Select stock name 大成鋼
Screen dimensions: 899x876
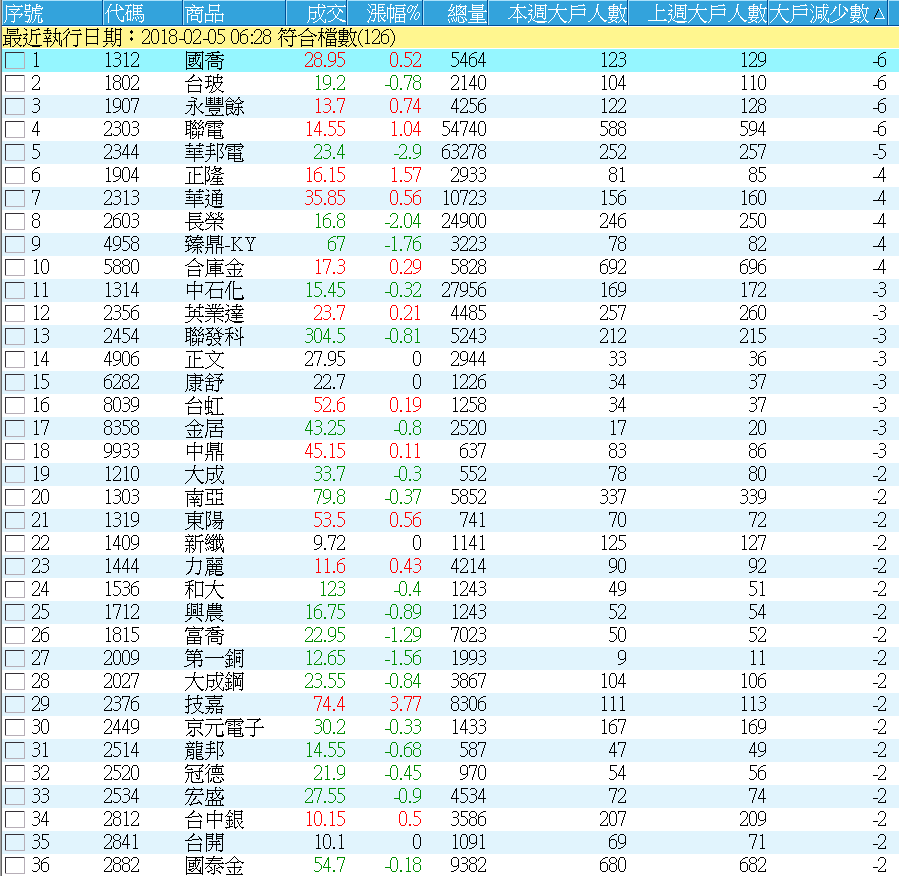pos(214,681)
